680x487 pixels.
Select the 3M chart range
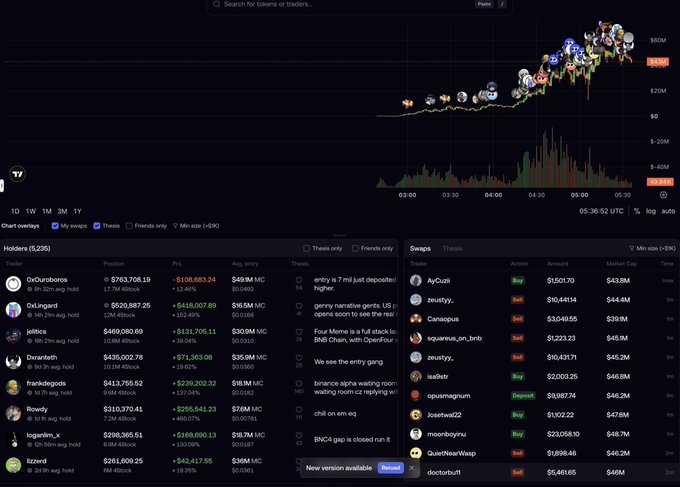tap(62, 211)
